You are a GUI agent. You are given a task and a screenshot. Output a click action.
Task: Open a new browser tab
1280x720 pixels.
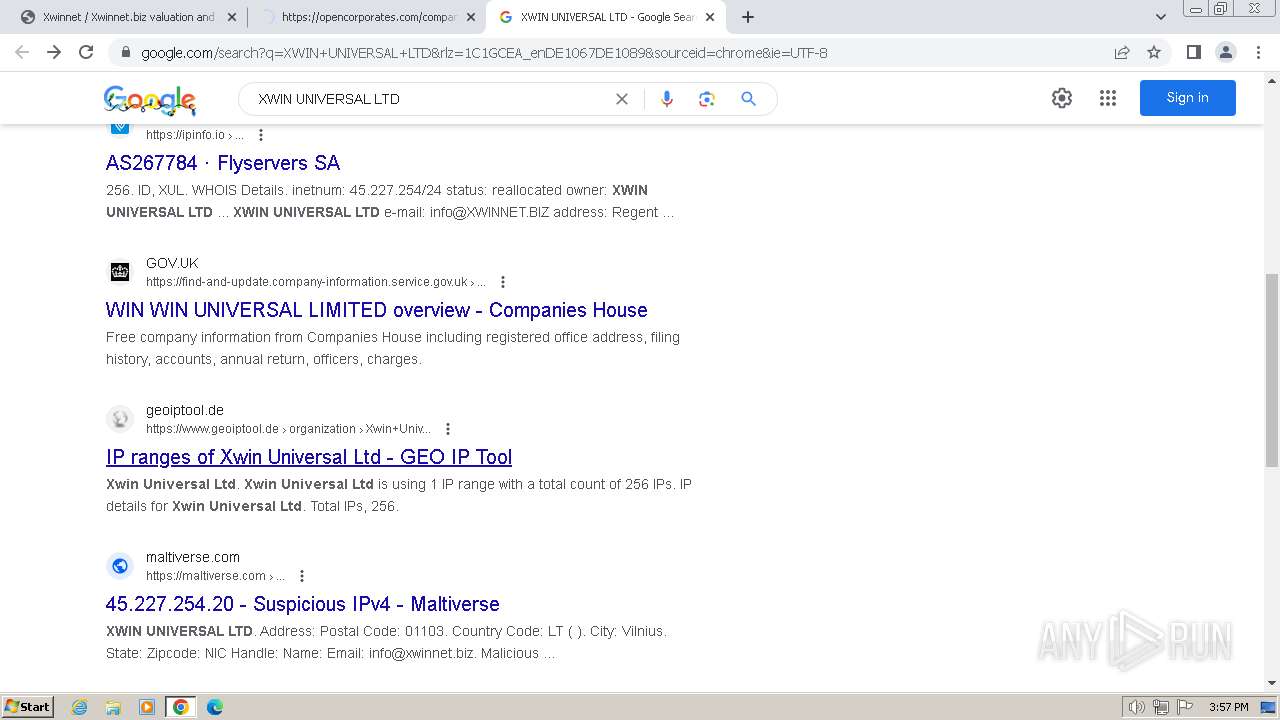[x=748, y=17]
